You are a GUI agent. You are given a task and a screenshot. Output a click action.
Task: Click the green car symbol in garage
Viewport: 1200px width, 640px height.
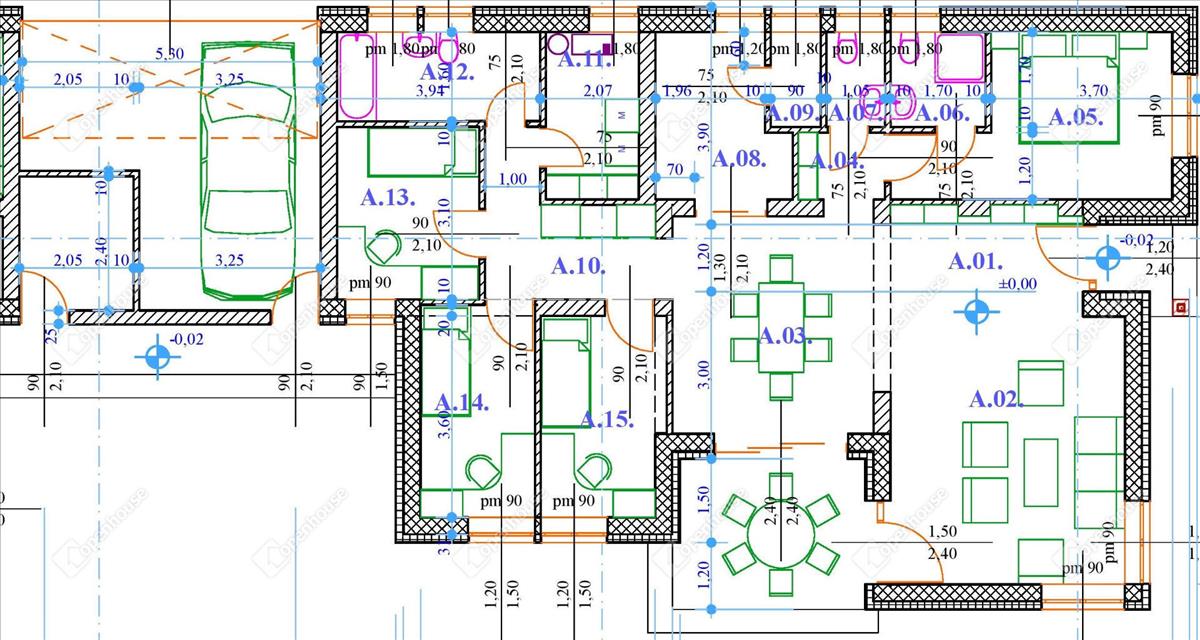[247, 170]
